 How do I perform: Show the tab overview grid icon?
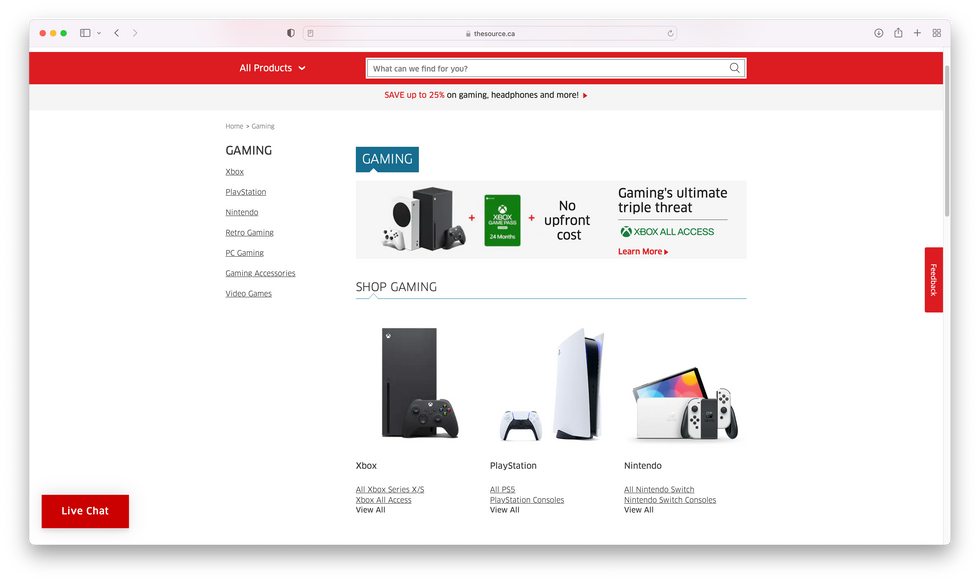[936, 33]
